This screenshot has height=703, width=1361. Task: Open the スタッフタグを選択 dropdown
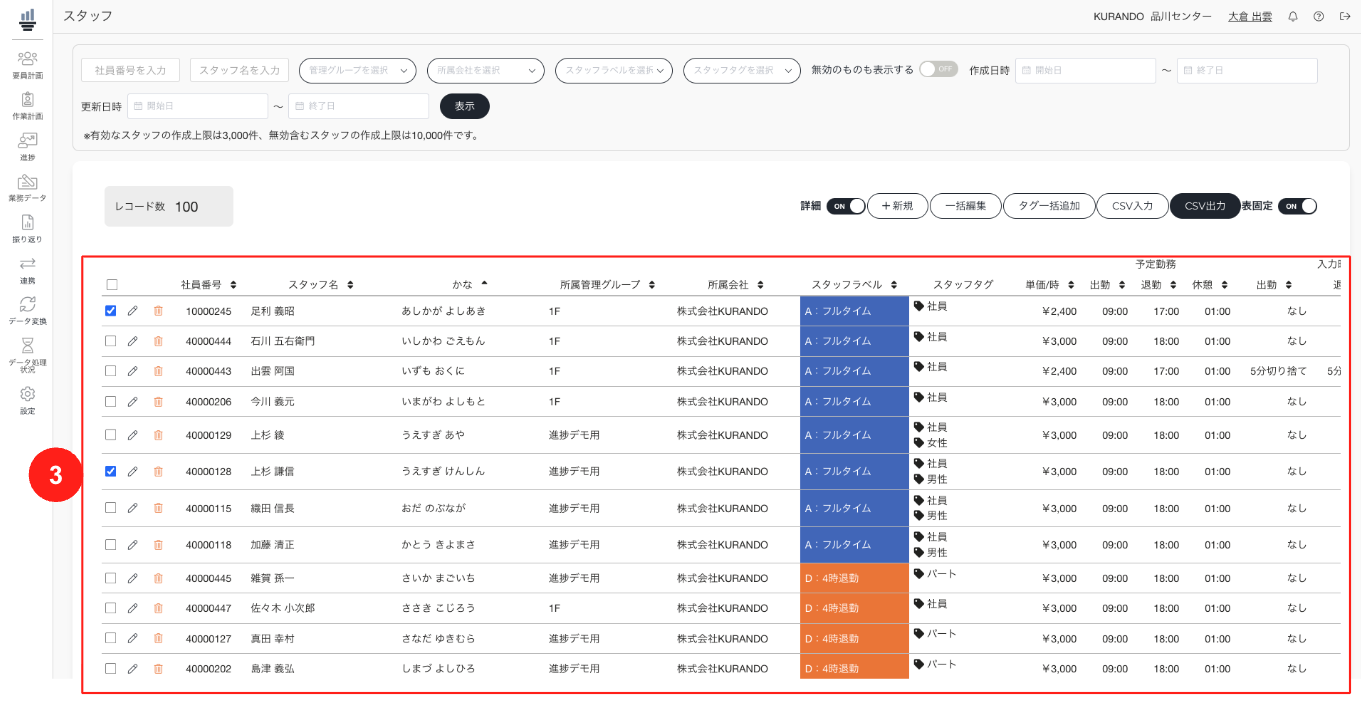tap(742, 70)
